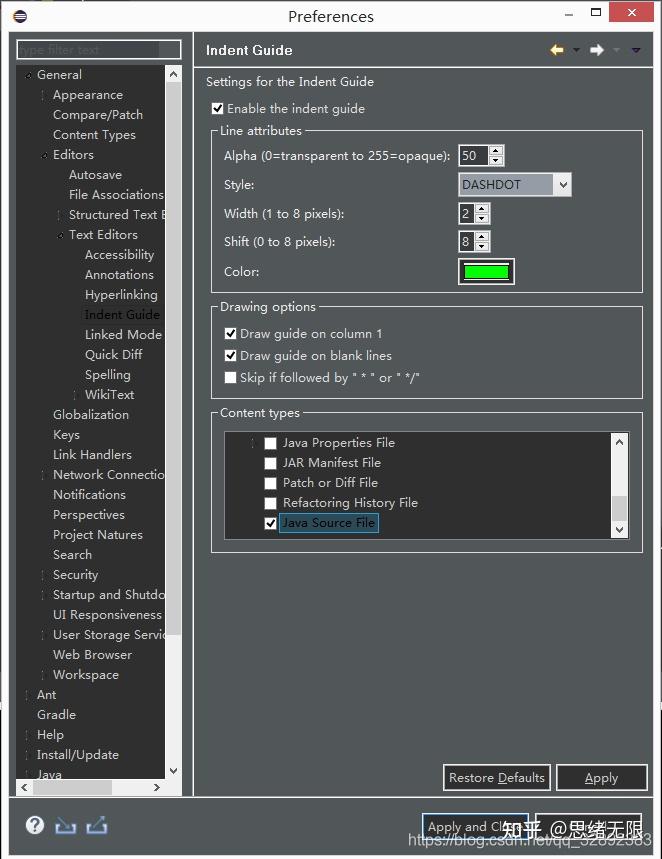The image size is (662, 859).
Task: Open the help question mark icon
Action: pos(35,825)
